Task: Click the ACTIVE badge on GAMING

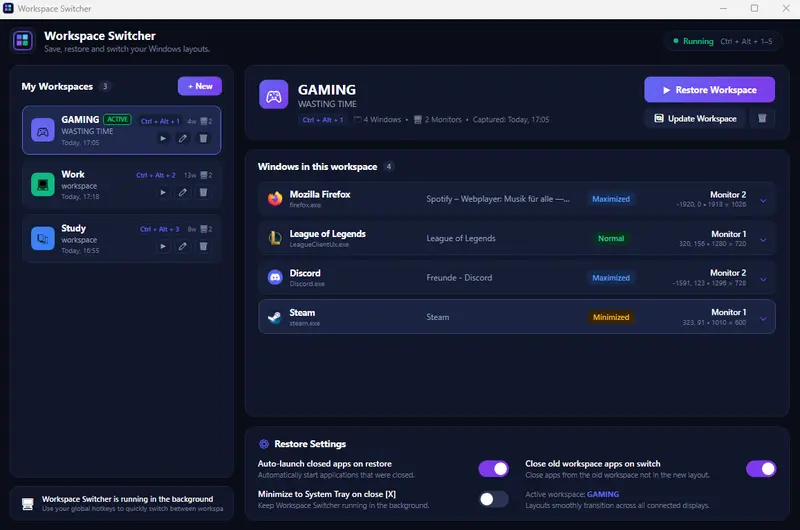Action: [x=117, y=119]
